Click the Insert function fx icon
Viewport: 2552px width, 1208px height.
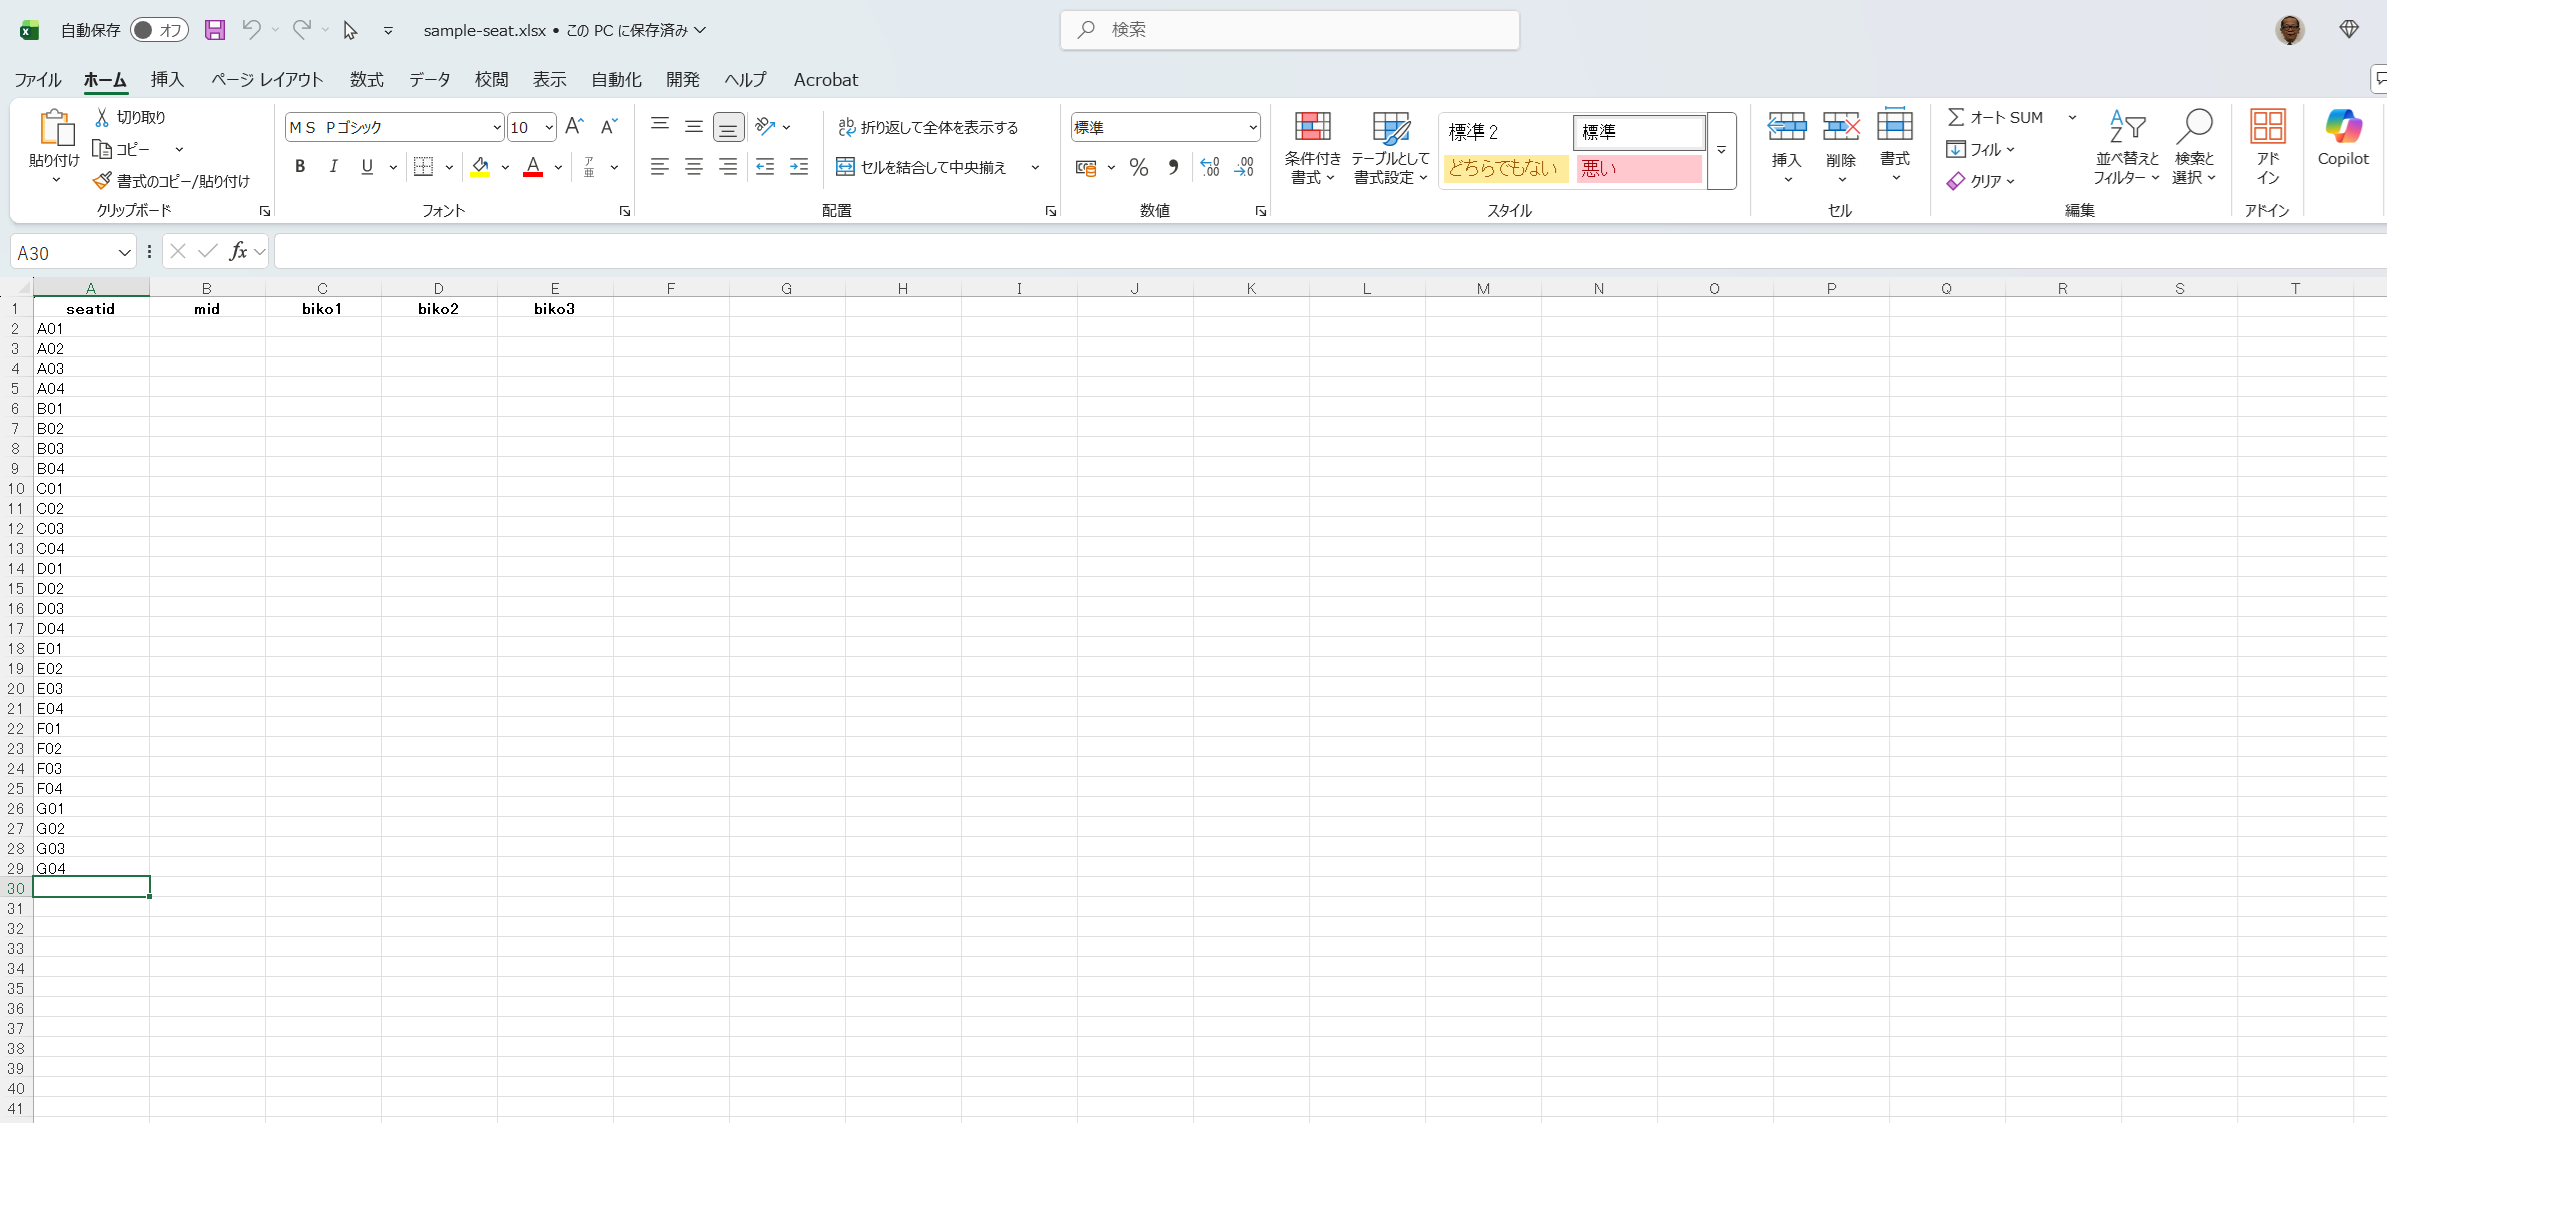[238, 252]
